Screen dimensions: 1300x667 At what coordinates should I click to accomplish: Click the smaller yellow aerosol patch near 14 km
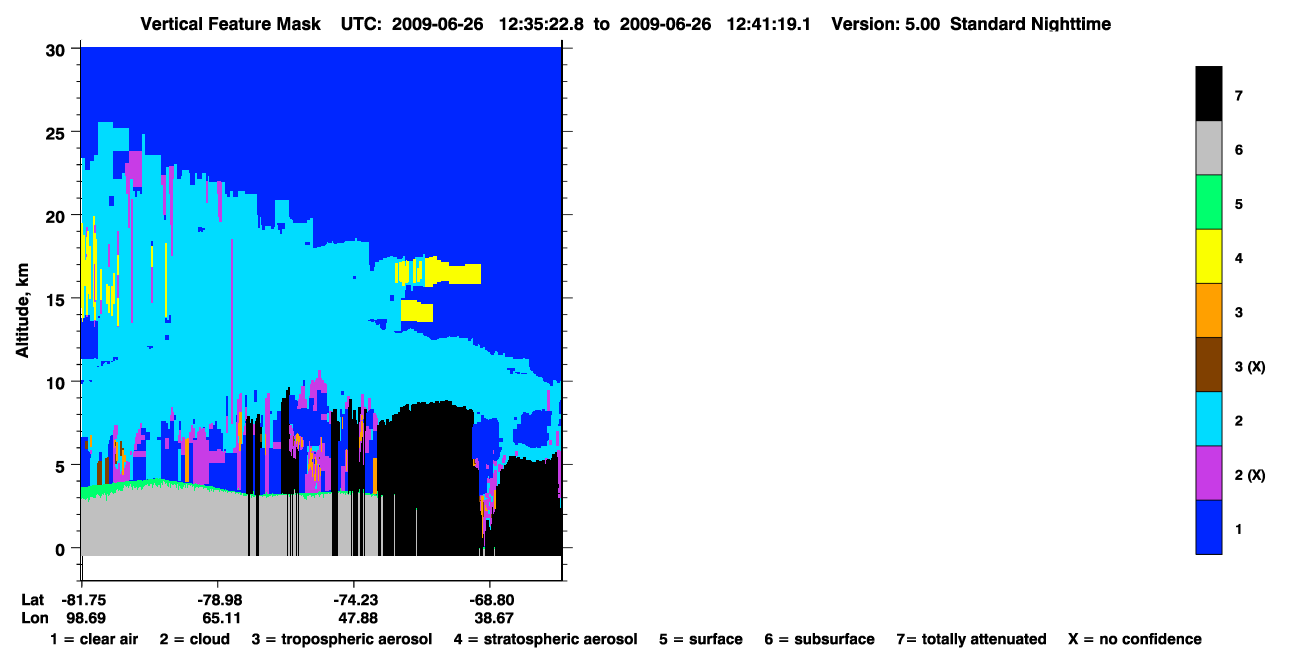pyautogui.click(x=417, y=311)
